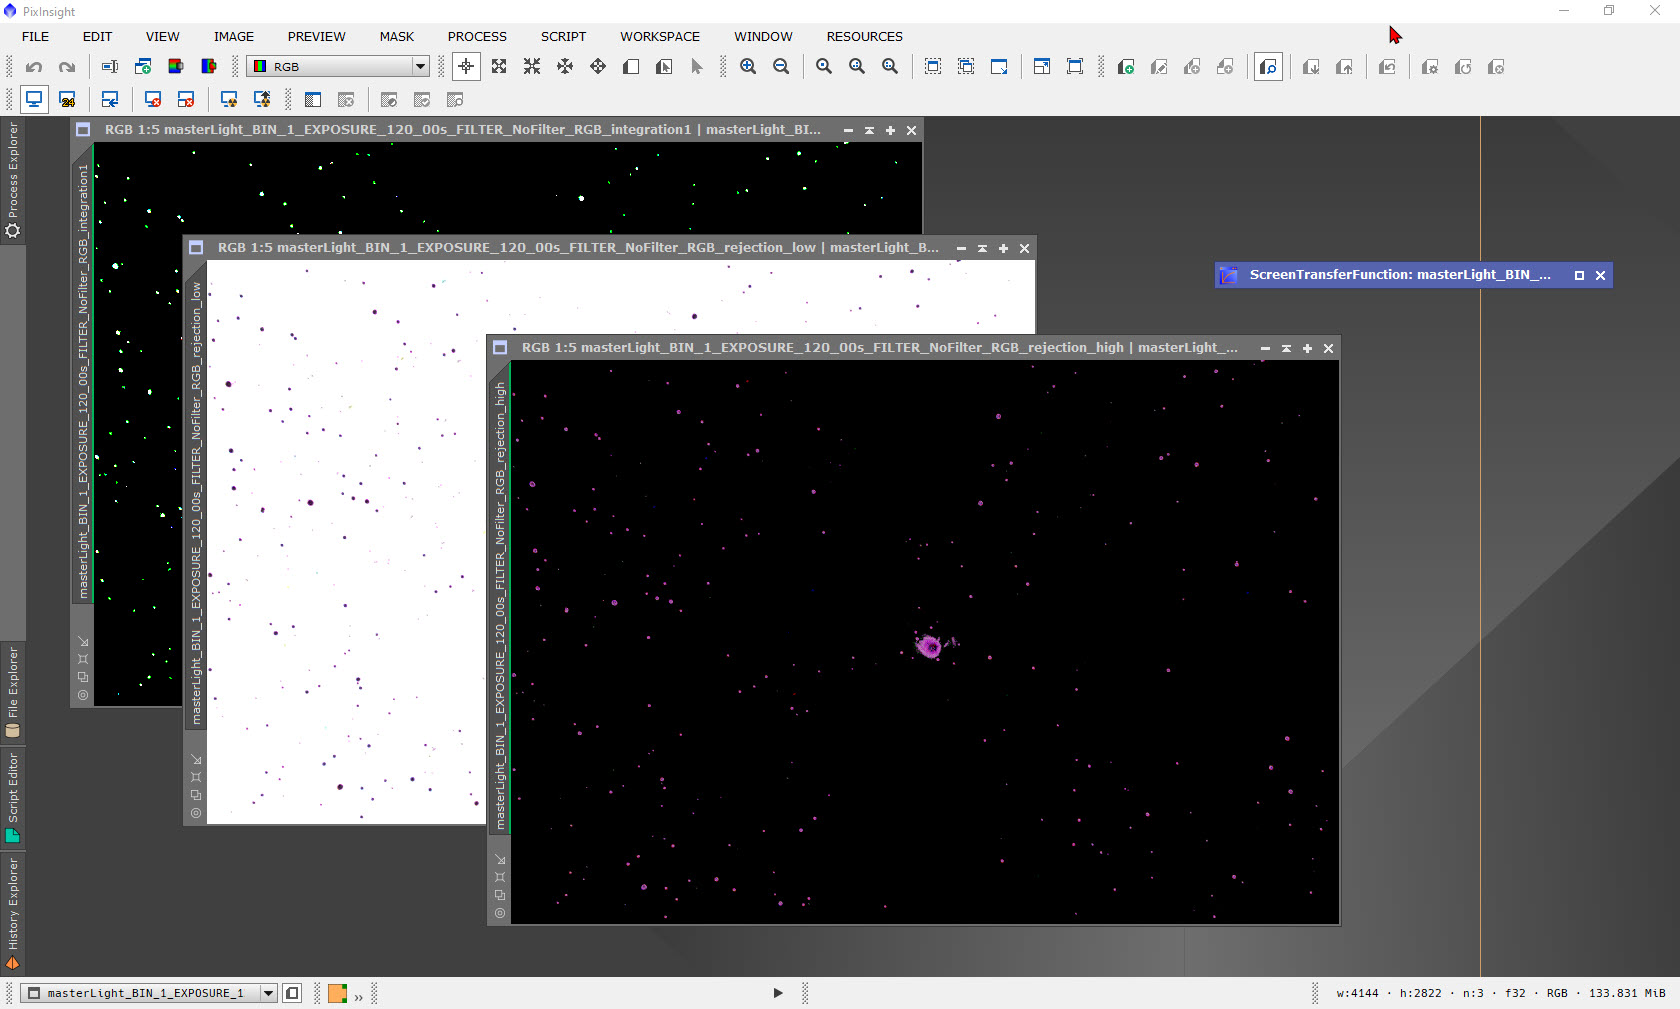
Task: Select the New Preview mode tool
Action: (x=631, y=67)
